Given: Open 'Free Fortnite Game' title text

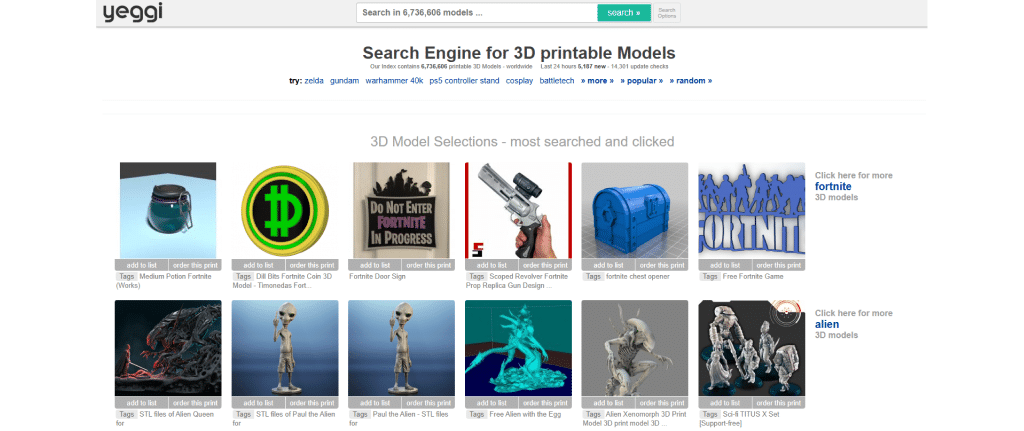Looking at the screenshot, I should click(x=753, y=277).
